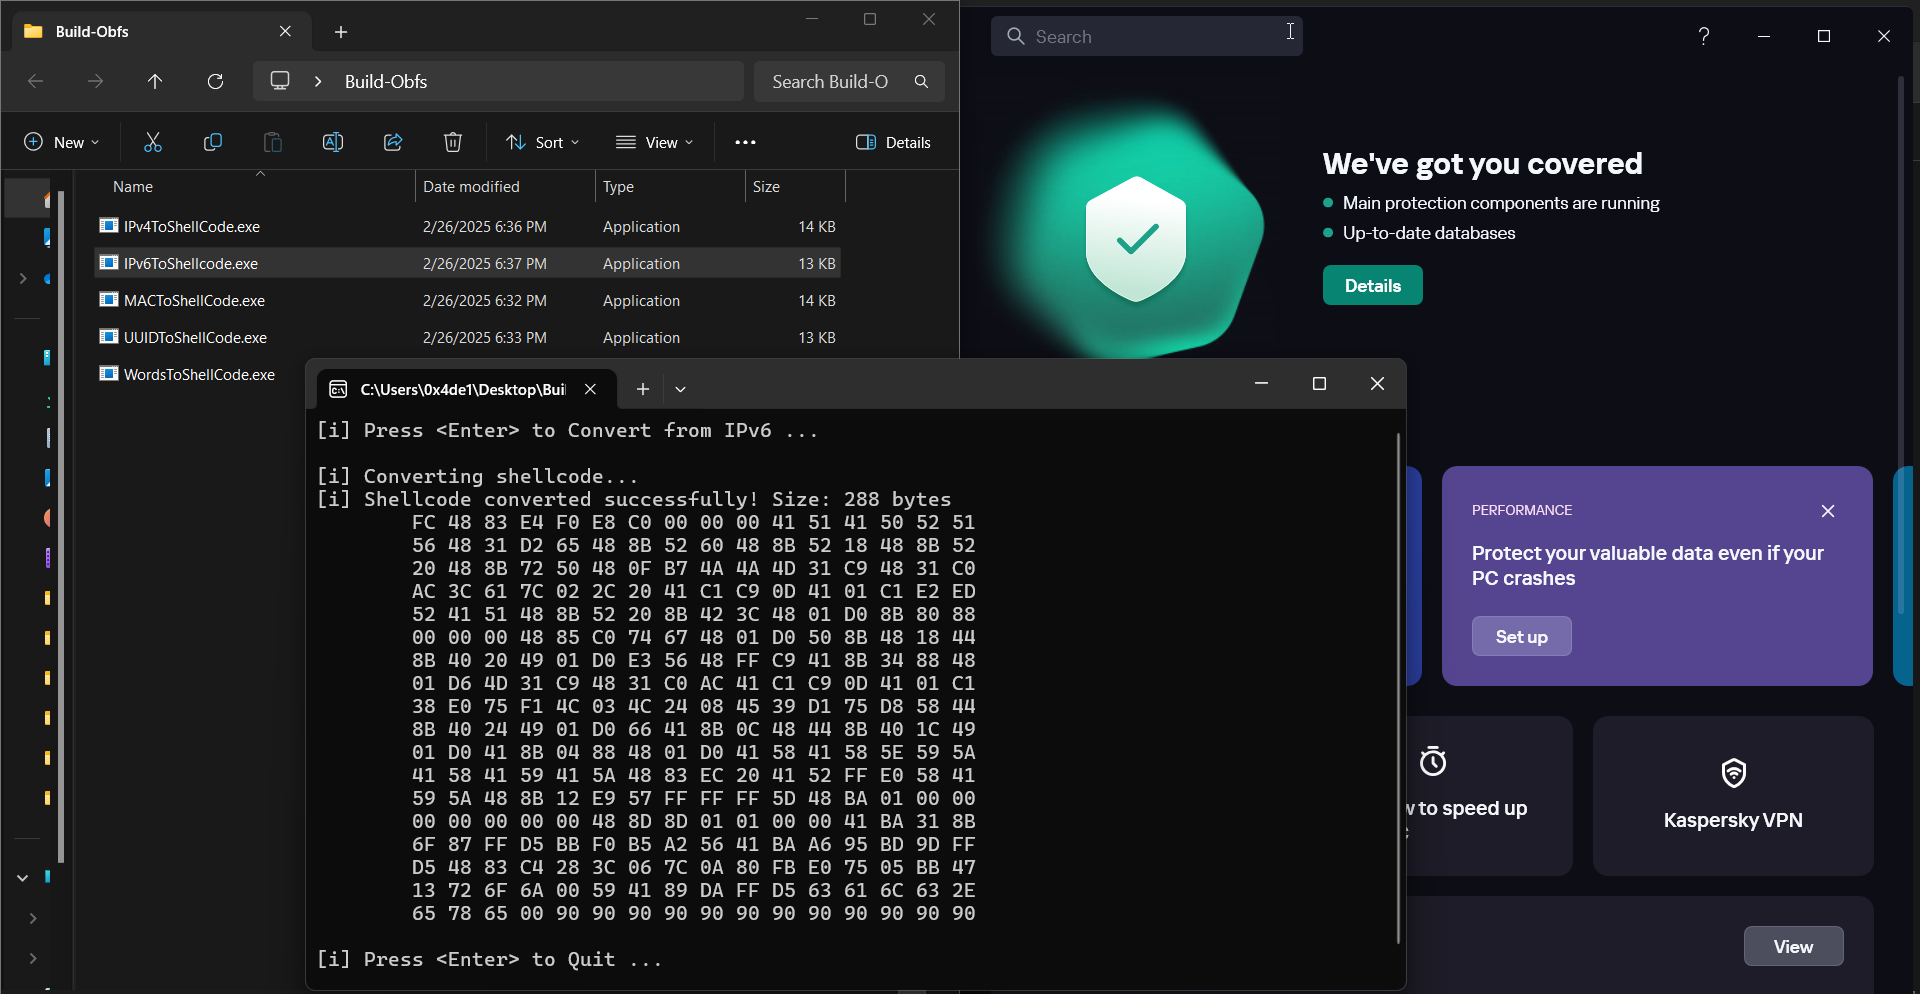The height and width of the screenshot is (994, 1920).
Task: Open the See more ellipsis in Explorer
Action: point(745,142)
